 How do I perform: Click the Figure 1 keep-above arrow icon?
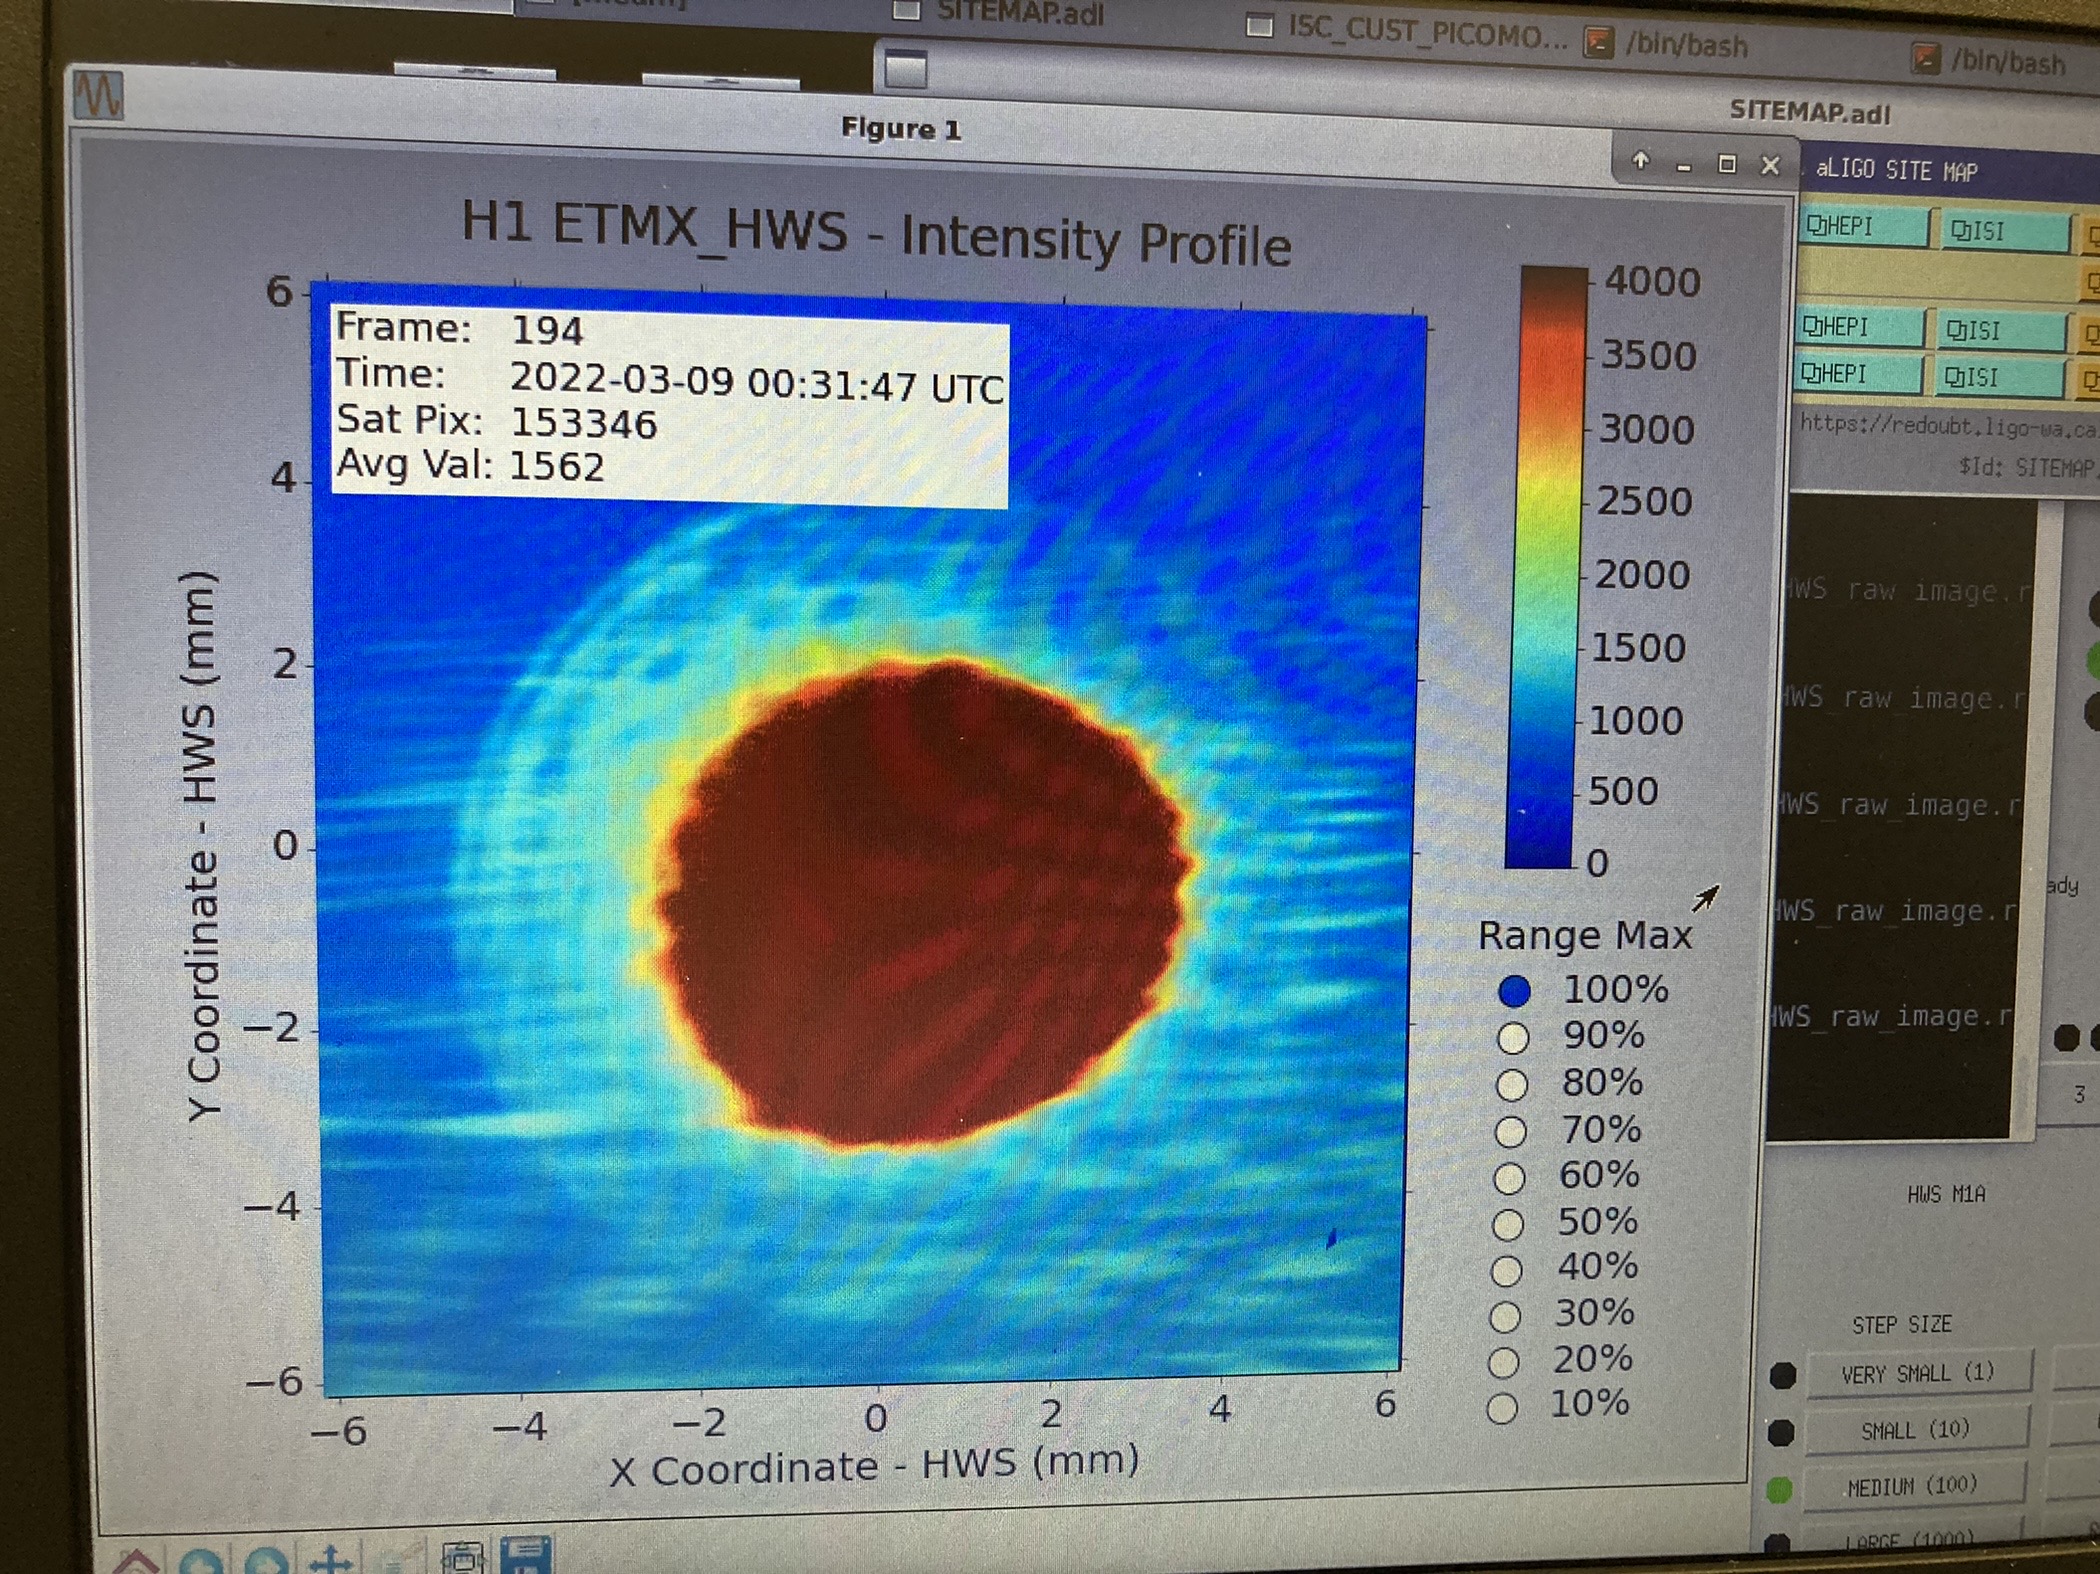(x=1641, y=160)
